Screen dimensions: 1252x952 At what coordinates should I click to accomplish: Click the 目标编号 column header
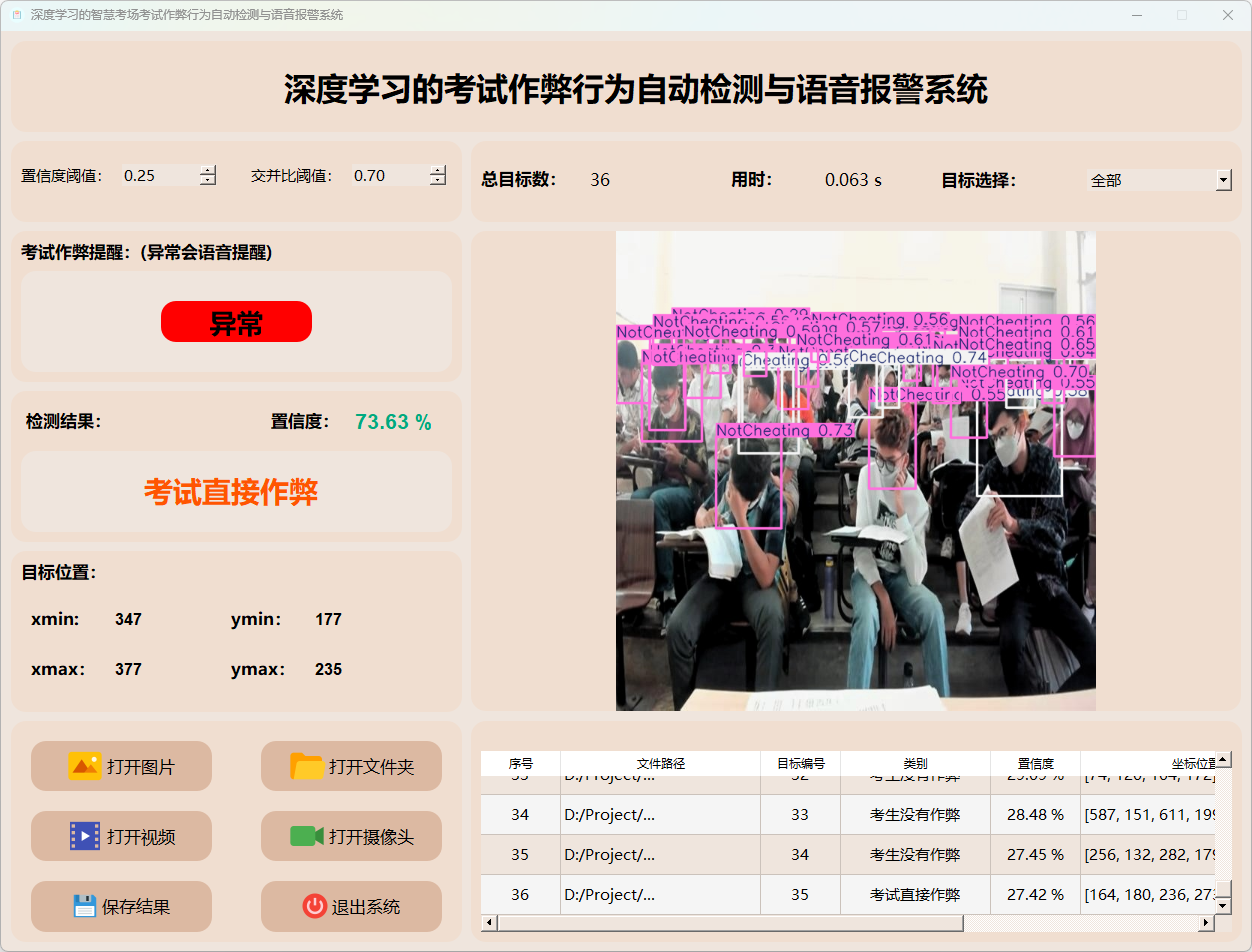801,763
